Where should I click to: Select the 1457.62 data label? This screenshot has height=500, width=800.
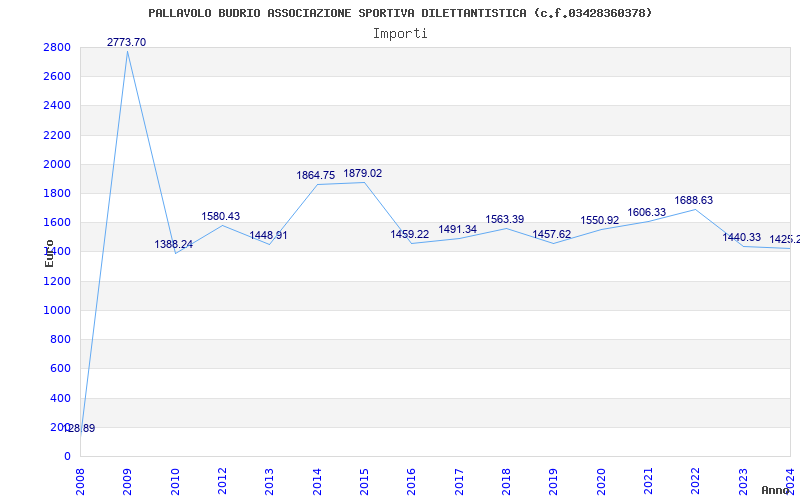(x=552, y=234)
